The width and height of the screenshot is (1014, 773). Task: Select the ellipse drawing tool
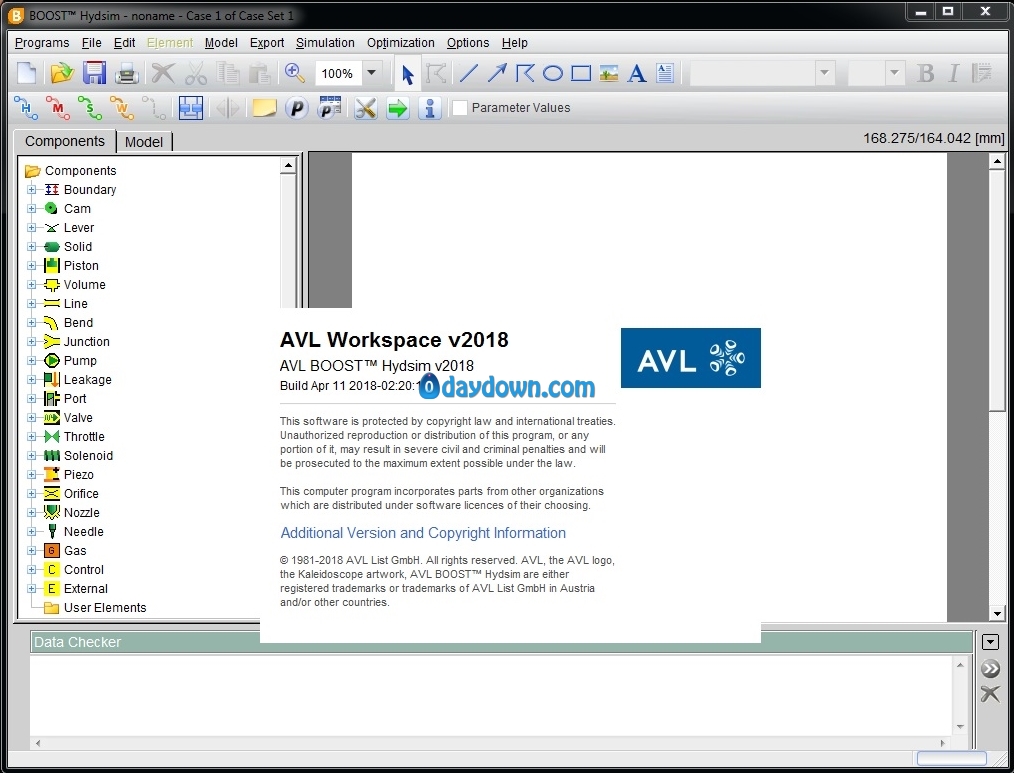click(x=553, y=73)
